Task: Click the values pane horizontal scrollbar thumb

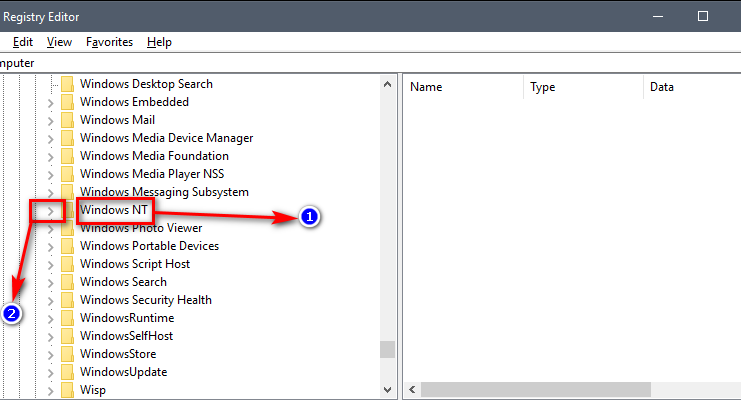Action: click(x=536, y=390)
